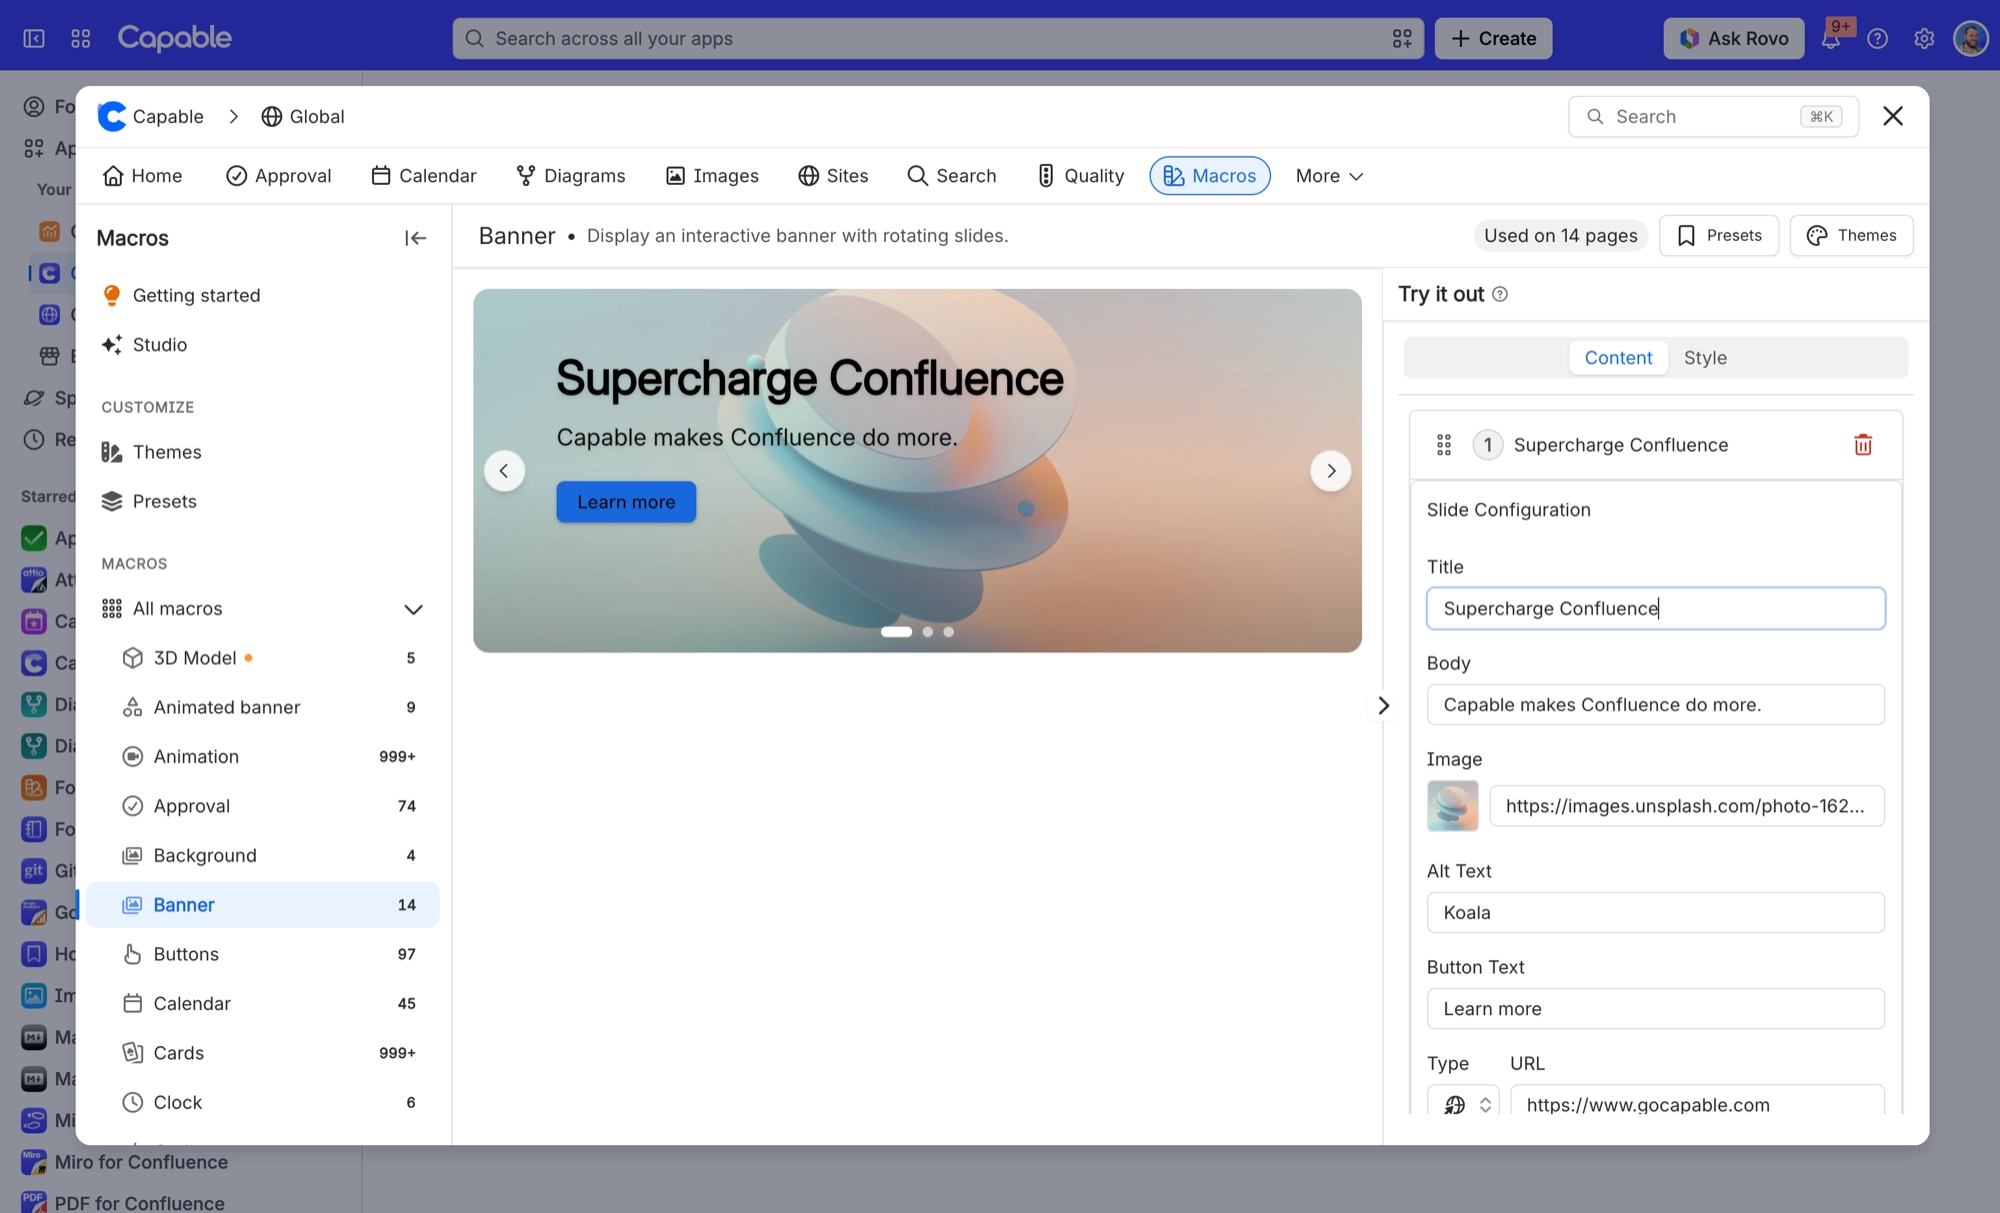2000x1213 pixels.
Task: Go to the next banner slide arrow
Action: (1330, 471)
